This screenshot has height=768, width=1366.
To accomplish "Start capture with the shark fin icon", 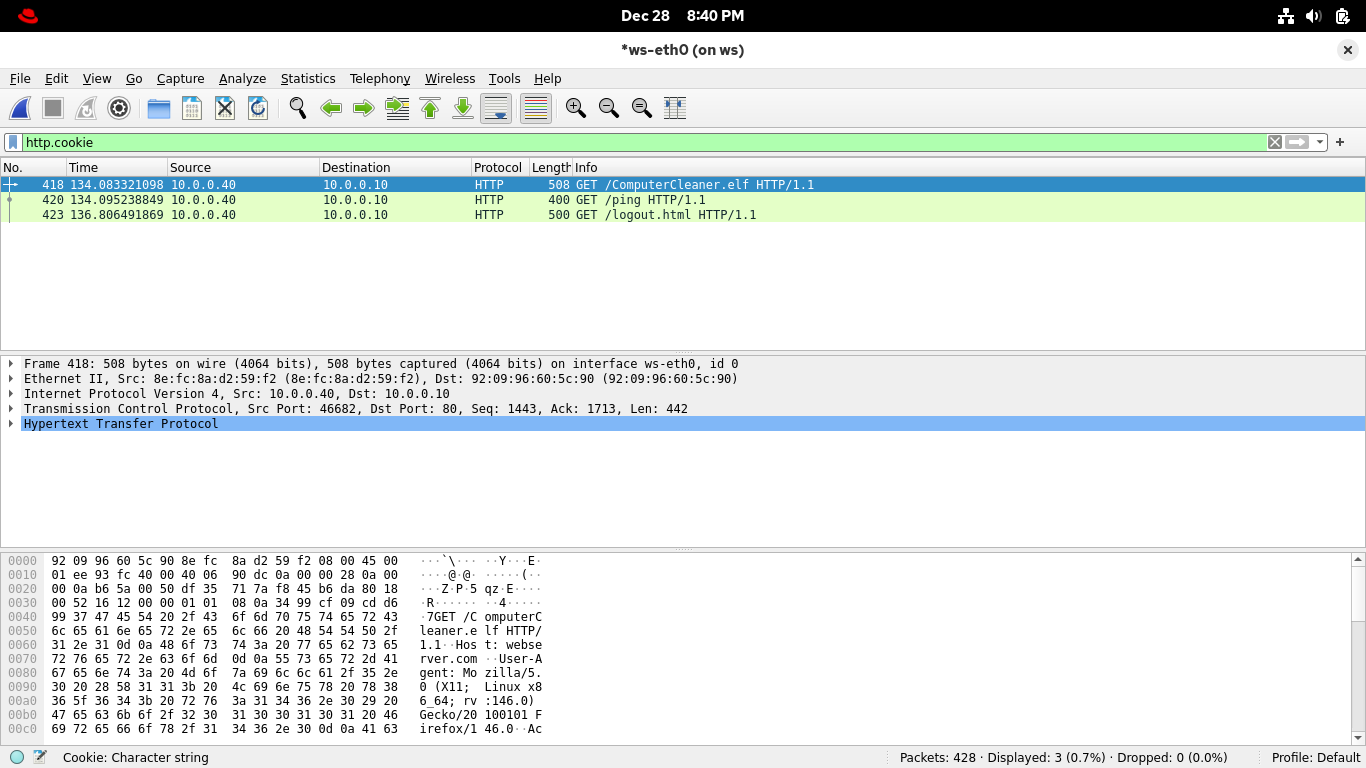I will pos(20,108).
